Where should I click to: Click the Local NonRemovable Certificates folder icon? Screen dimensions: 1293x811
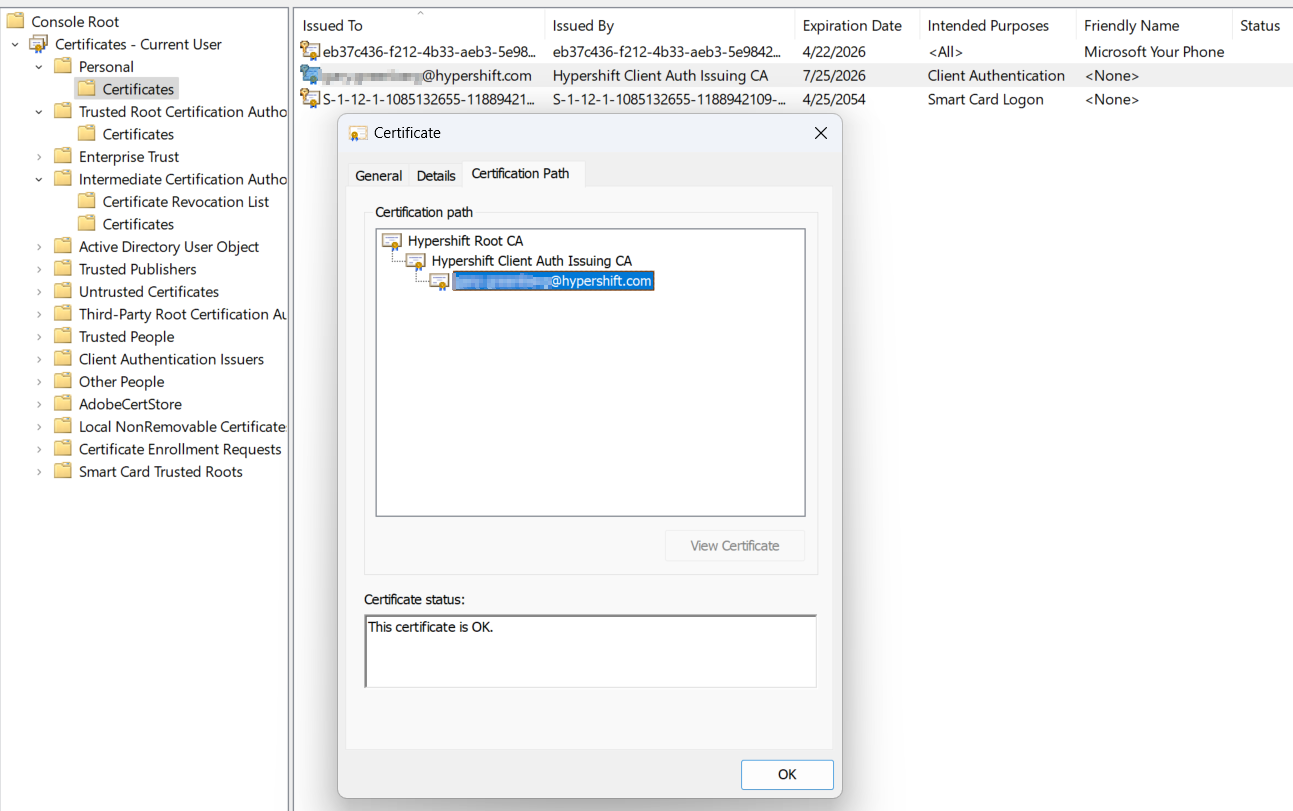coord(63,426)
